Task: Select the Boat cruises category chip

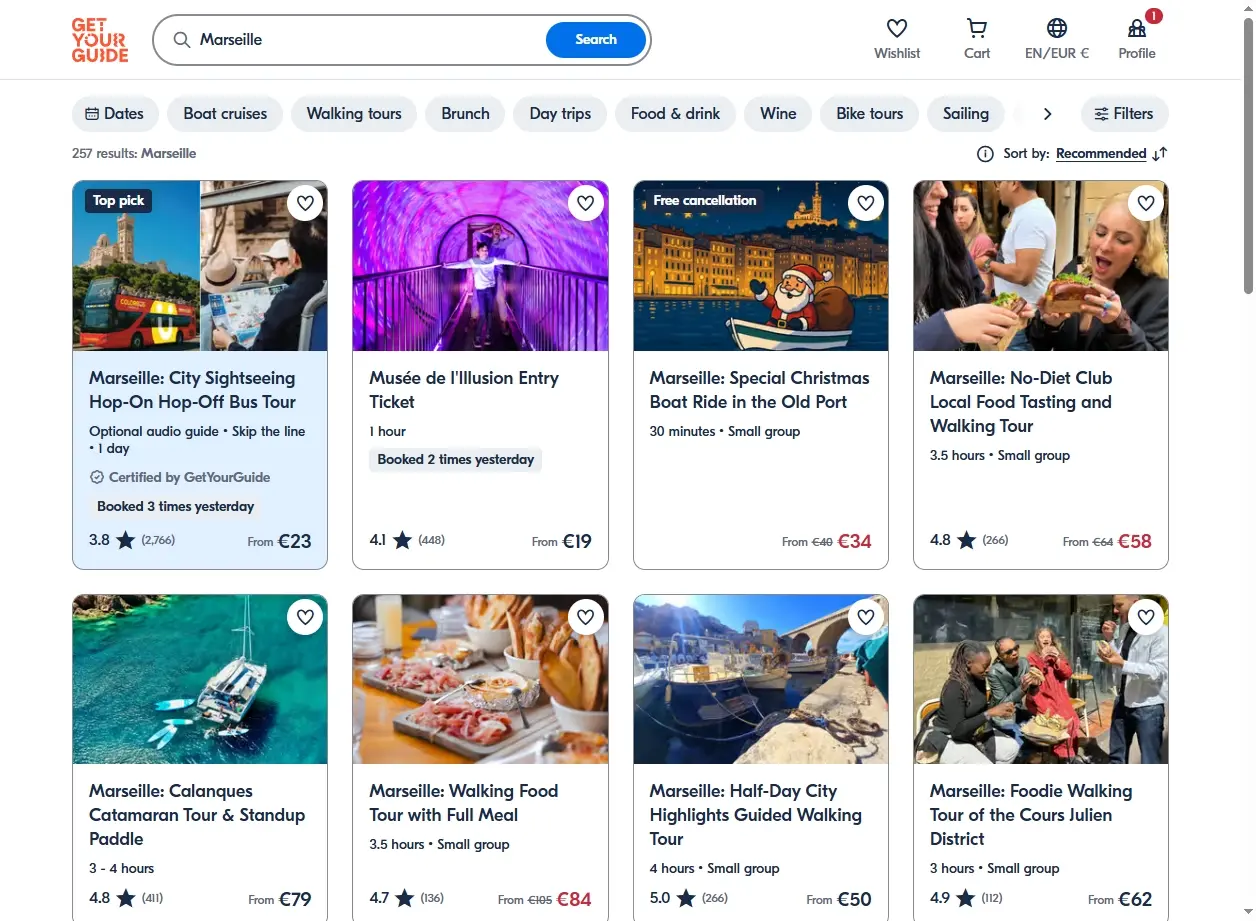Action: (x=225, y=114)
